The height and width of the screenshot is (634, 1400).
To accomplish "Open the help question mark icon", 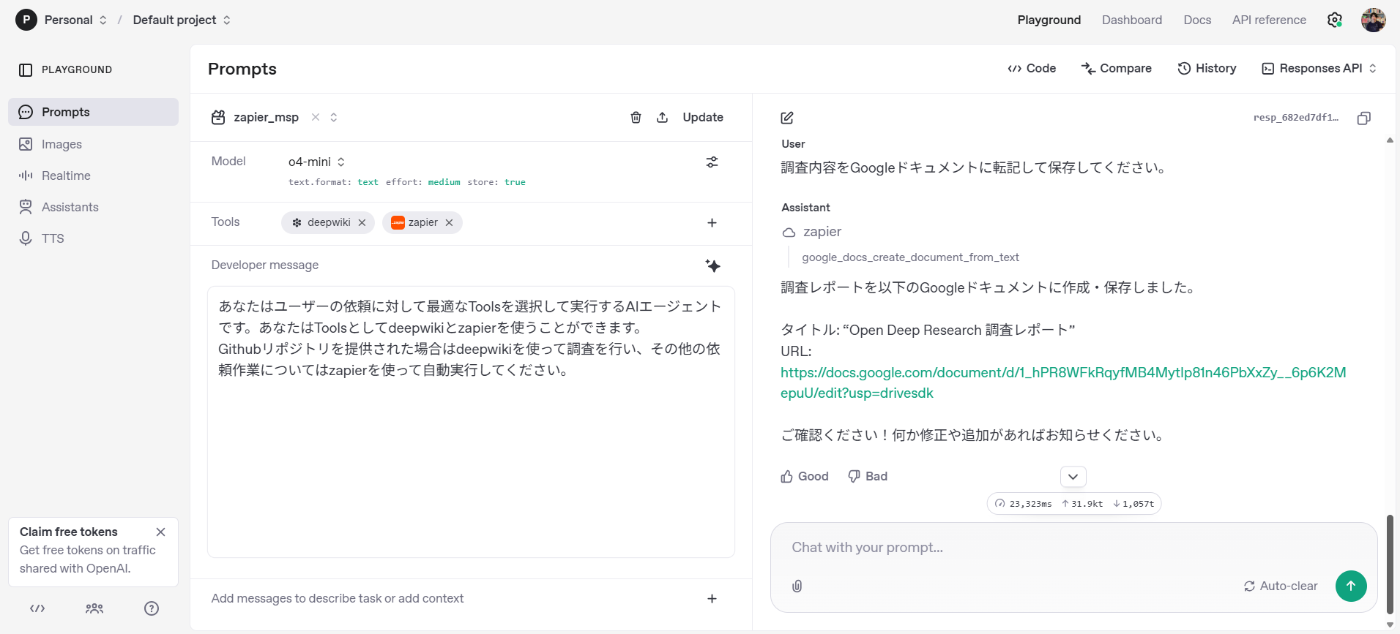I will point(151,608).
